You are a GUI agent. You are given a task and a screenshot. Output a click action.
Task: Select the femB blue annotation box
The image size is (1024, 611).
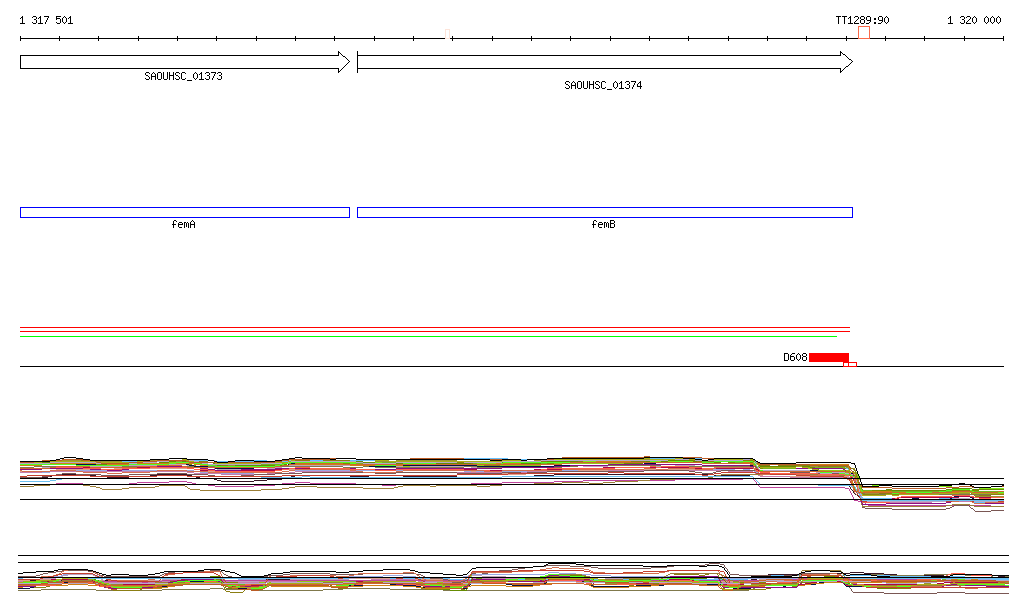pos(604,212)
